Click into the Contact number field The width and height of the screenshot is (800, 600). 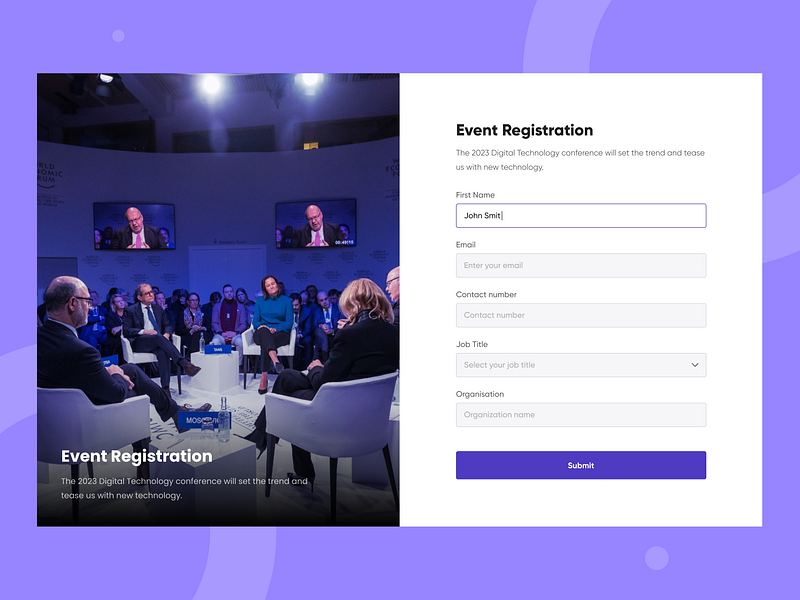[x=580, y=315]
